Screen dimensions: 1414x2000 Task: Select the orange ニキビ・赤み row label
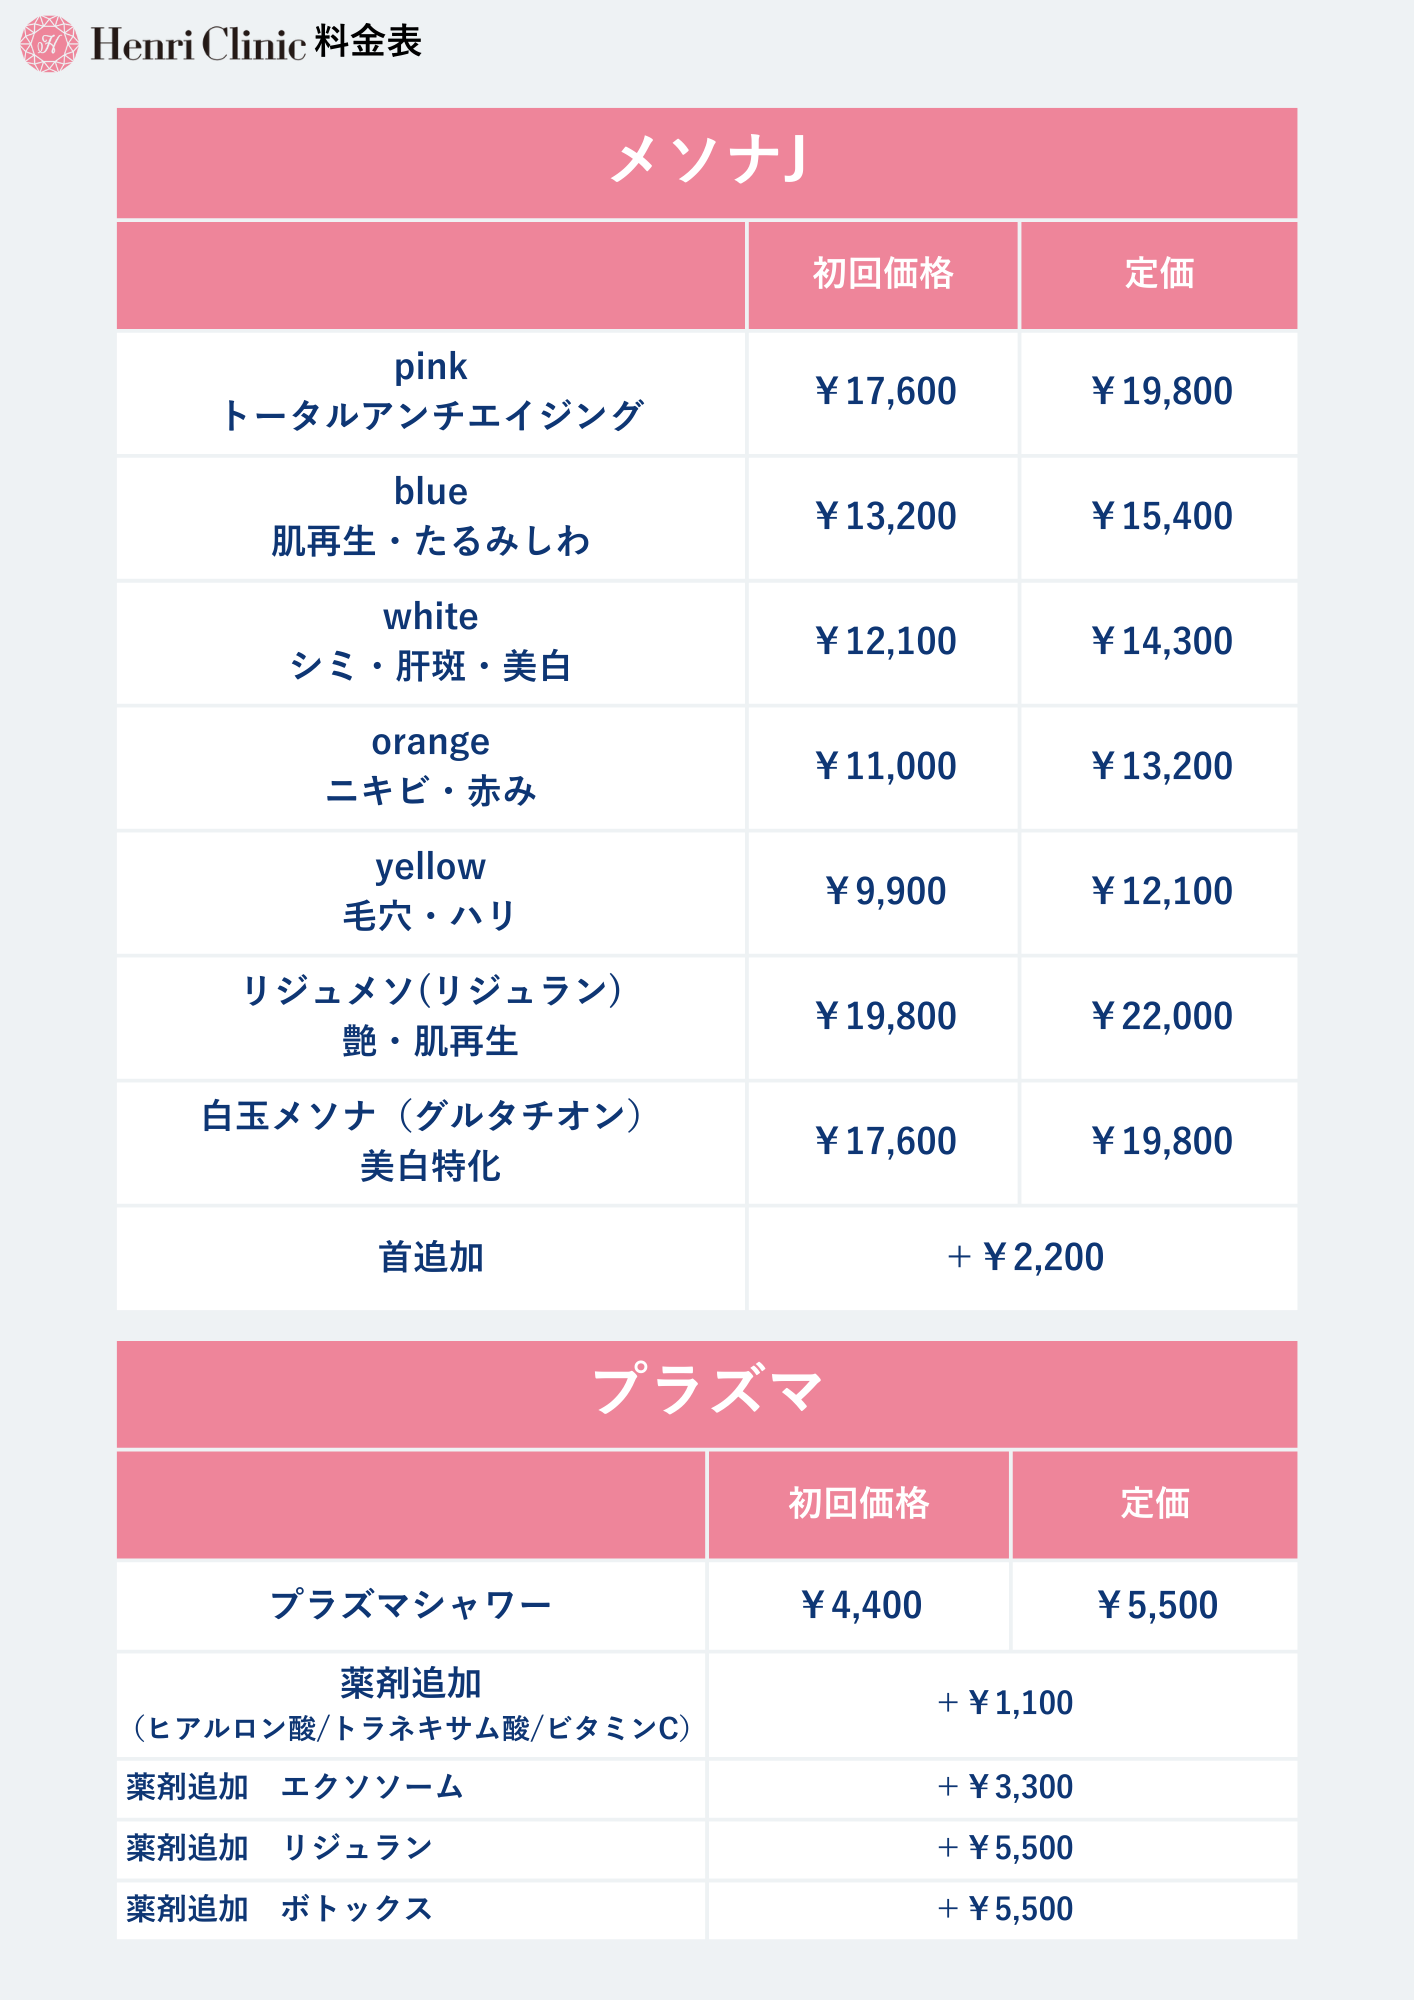[x=431, y=766]
